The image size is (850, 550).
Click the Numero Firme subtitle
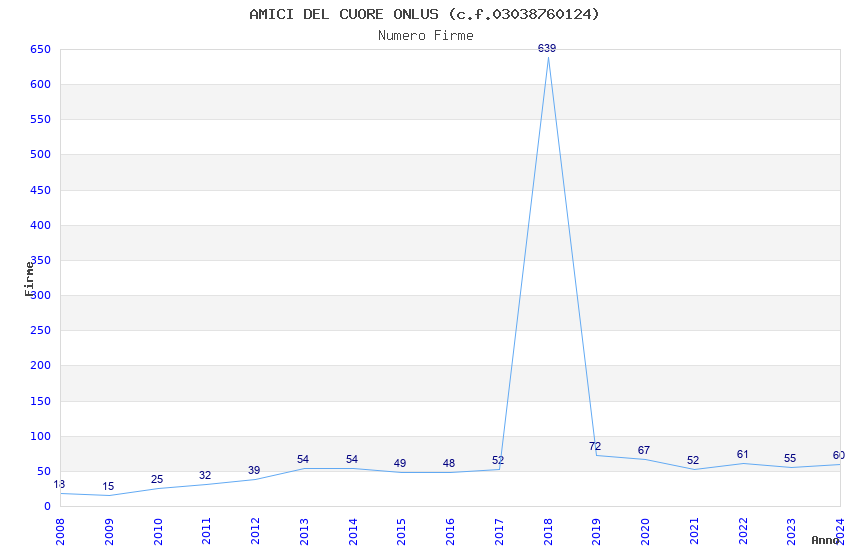pos(425,35)
